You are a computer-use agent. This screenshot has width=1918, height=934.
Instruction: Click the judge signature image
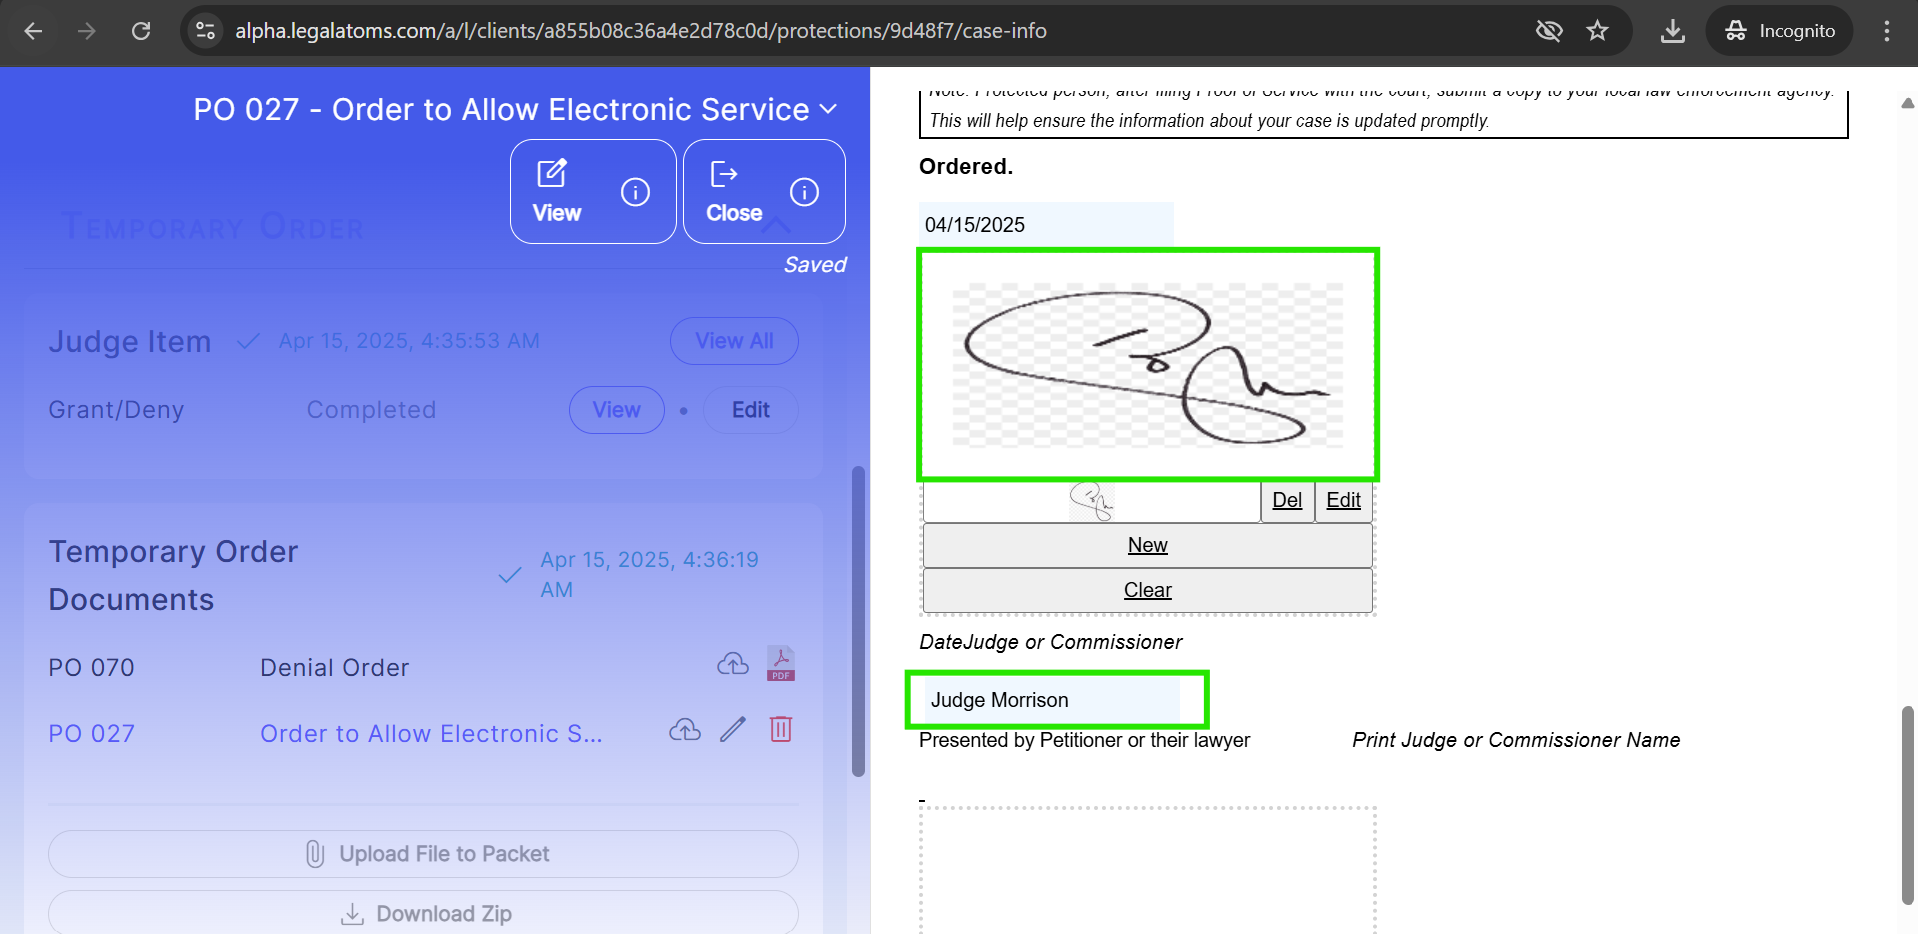1148,365
